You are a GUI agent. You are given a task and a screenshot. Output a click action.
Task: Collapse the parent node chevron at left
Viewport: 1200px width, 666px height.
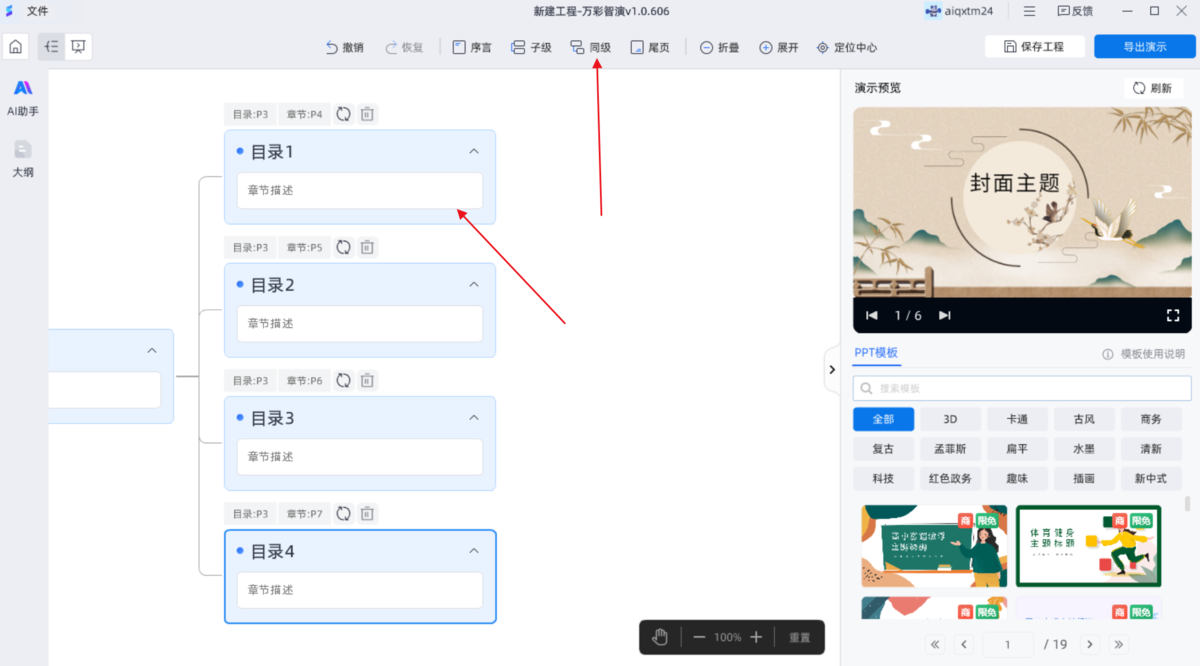(x=152, y=350)
